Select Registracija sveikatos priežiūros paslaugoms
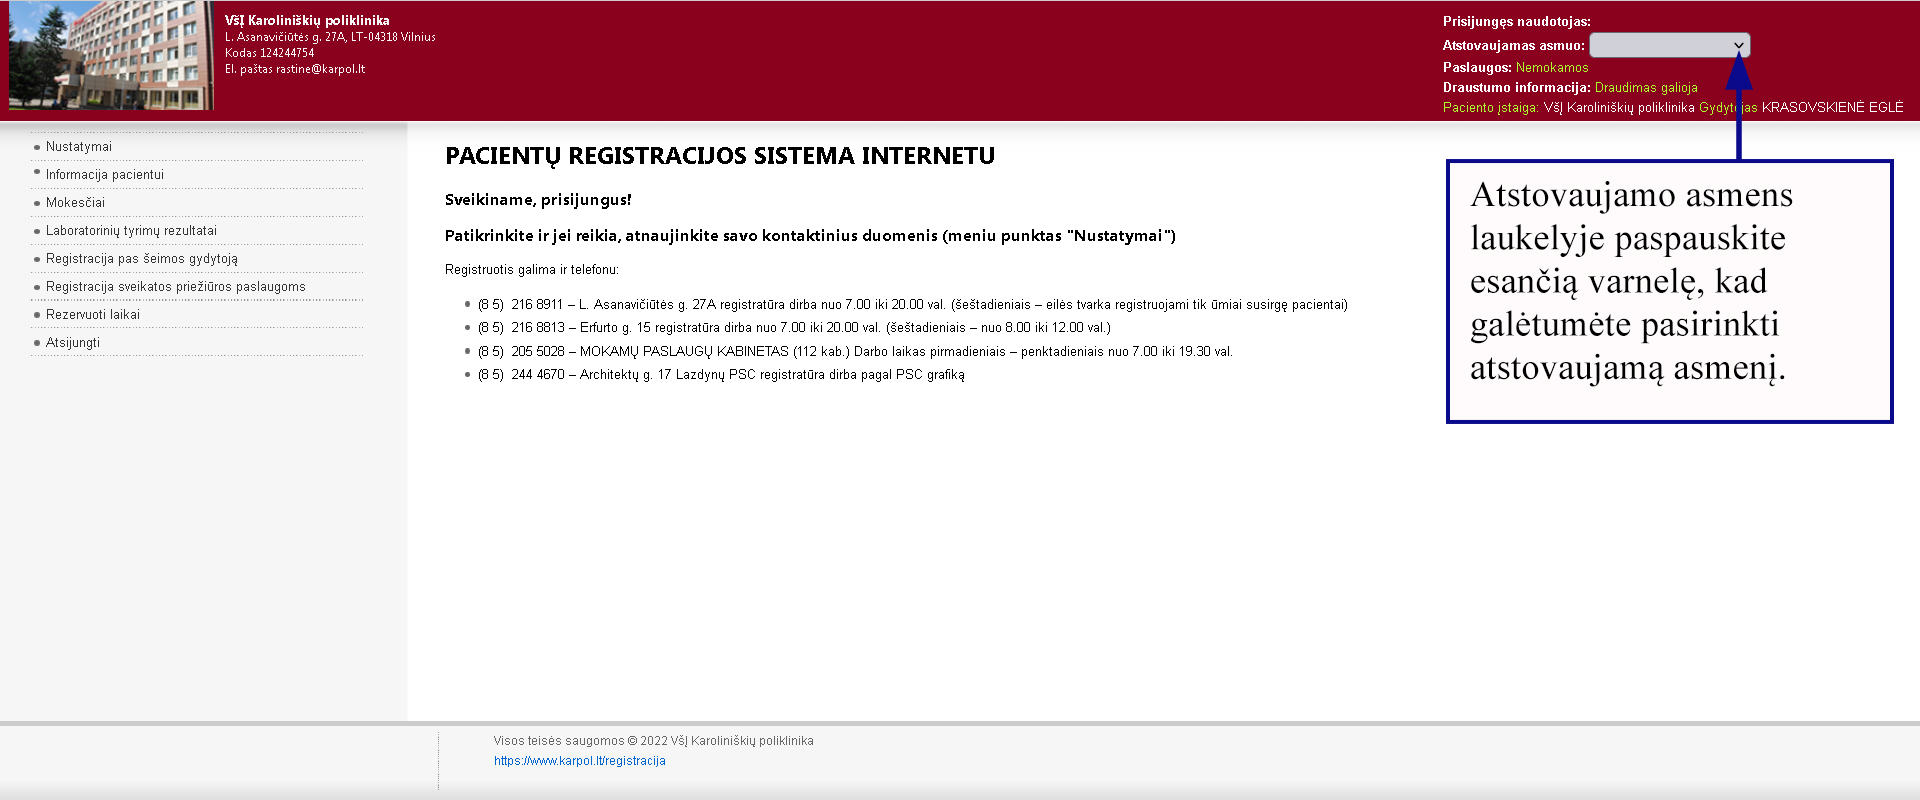The height and width of the screenshot is (800, 1920). [176, 287]
